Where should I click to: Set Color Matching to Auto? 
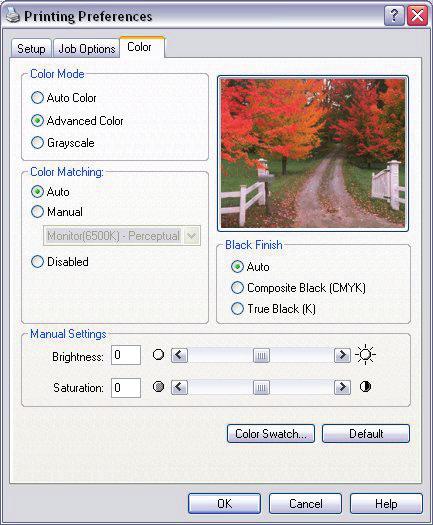coord(50,192)
